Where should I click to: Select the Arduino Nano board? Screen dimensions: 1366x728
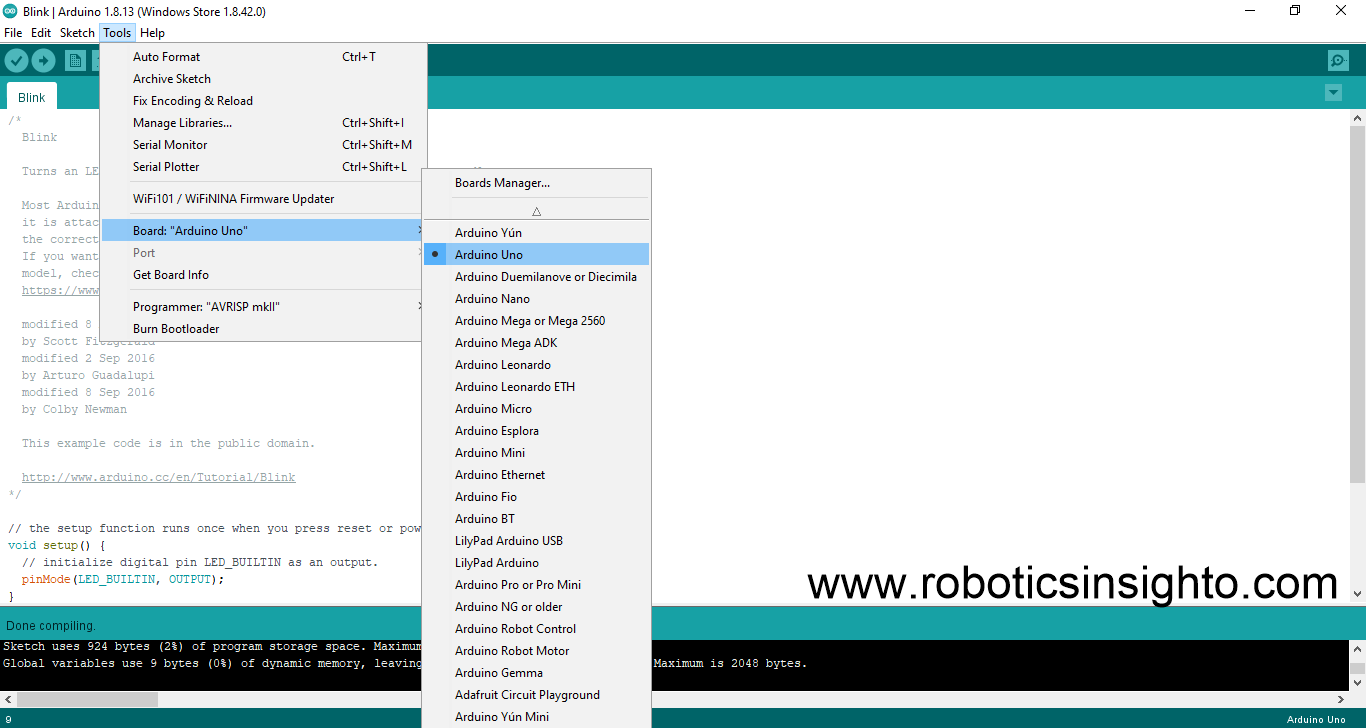(x=492, y=298)
